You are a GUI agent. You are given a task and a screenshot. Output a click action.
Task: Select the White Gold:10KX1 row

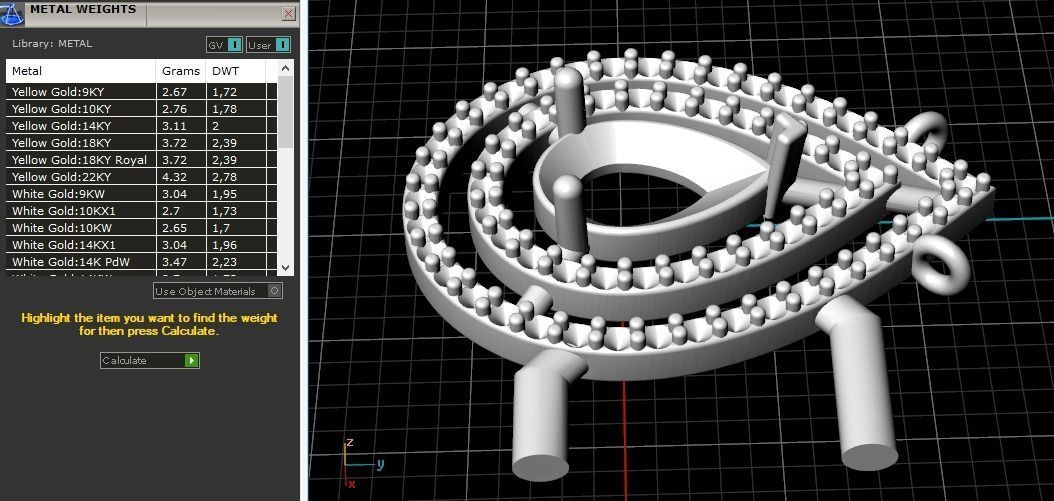141,211
